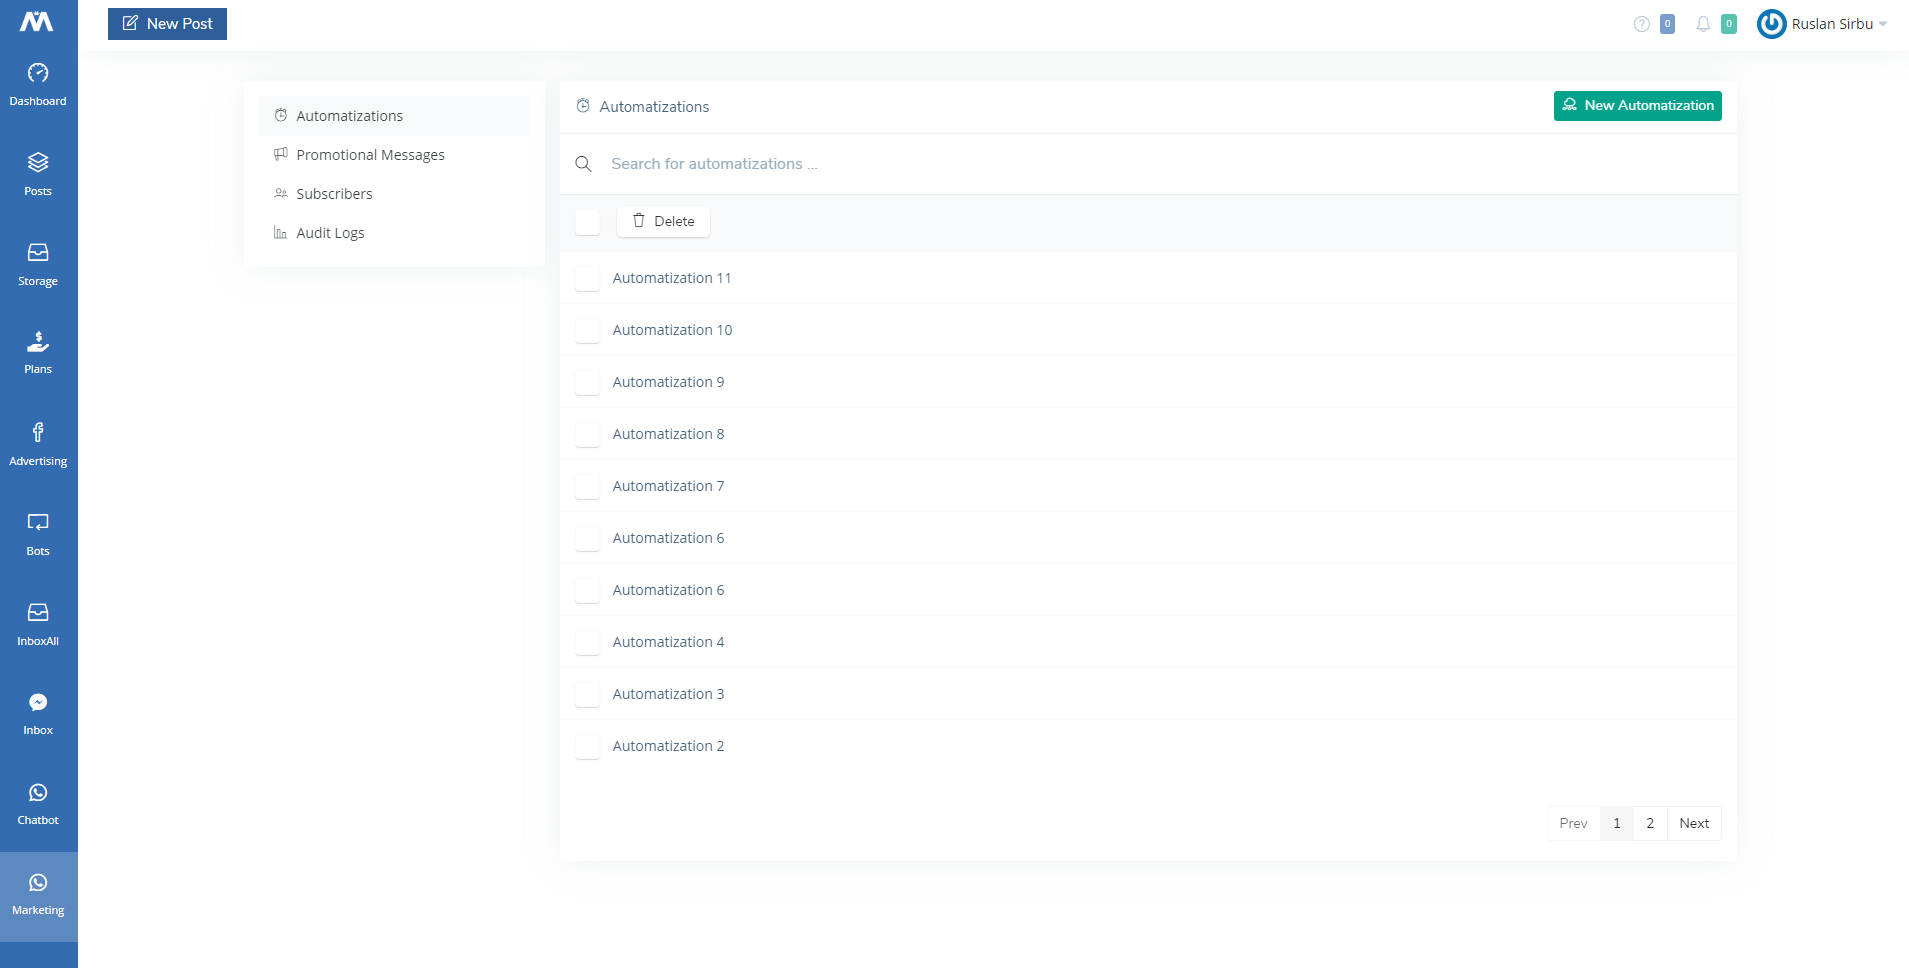Go to Posts in the sidebar
1909x968 pixels.
point(38,163)
